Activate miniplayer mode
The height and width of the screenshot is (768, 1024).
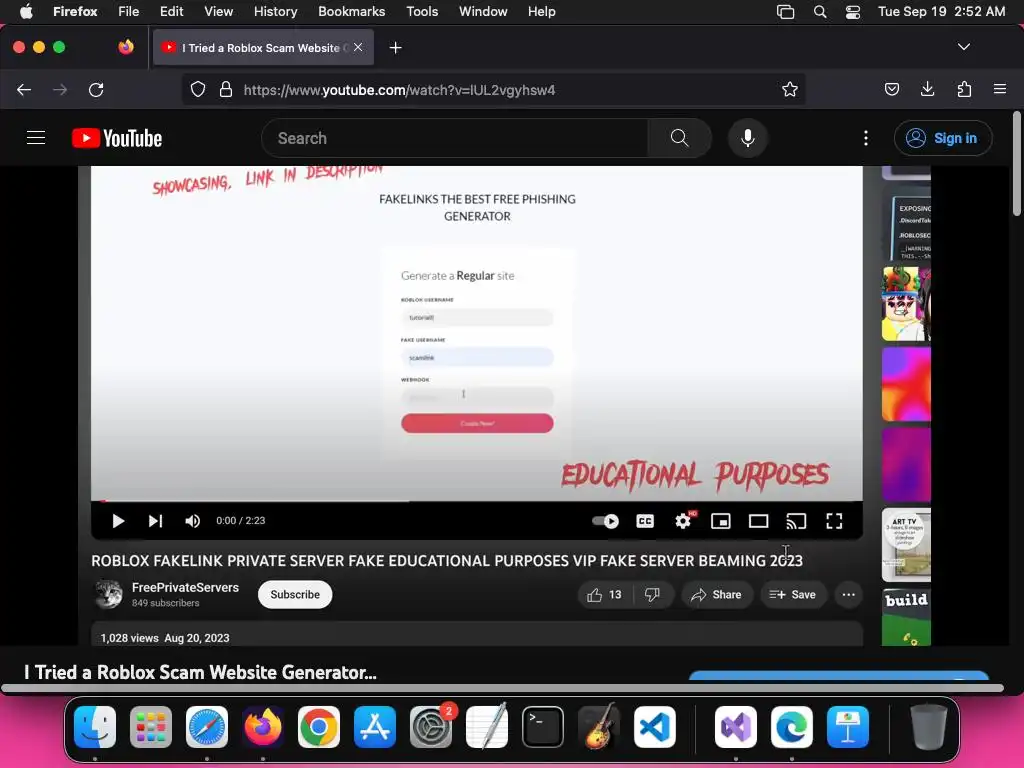tap(720, 521)
